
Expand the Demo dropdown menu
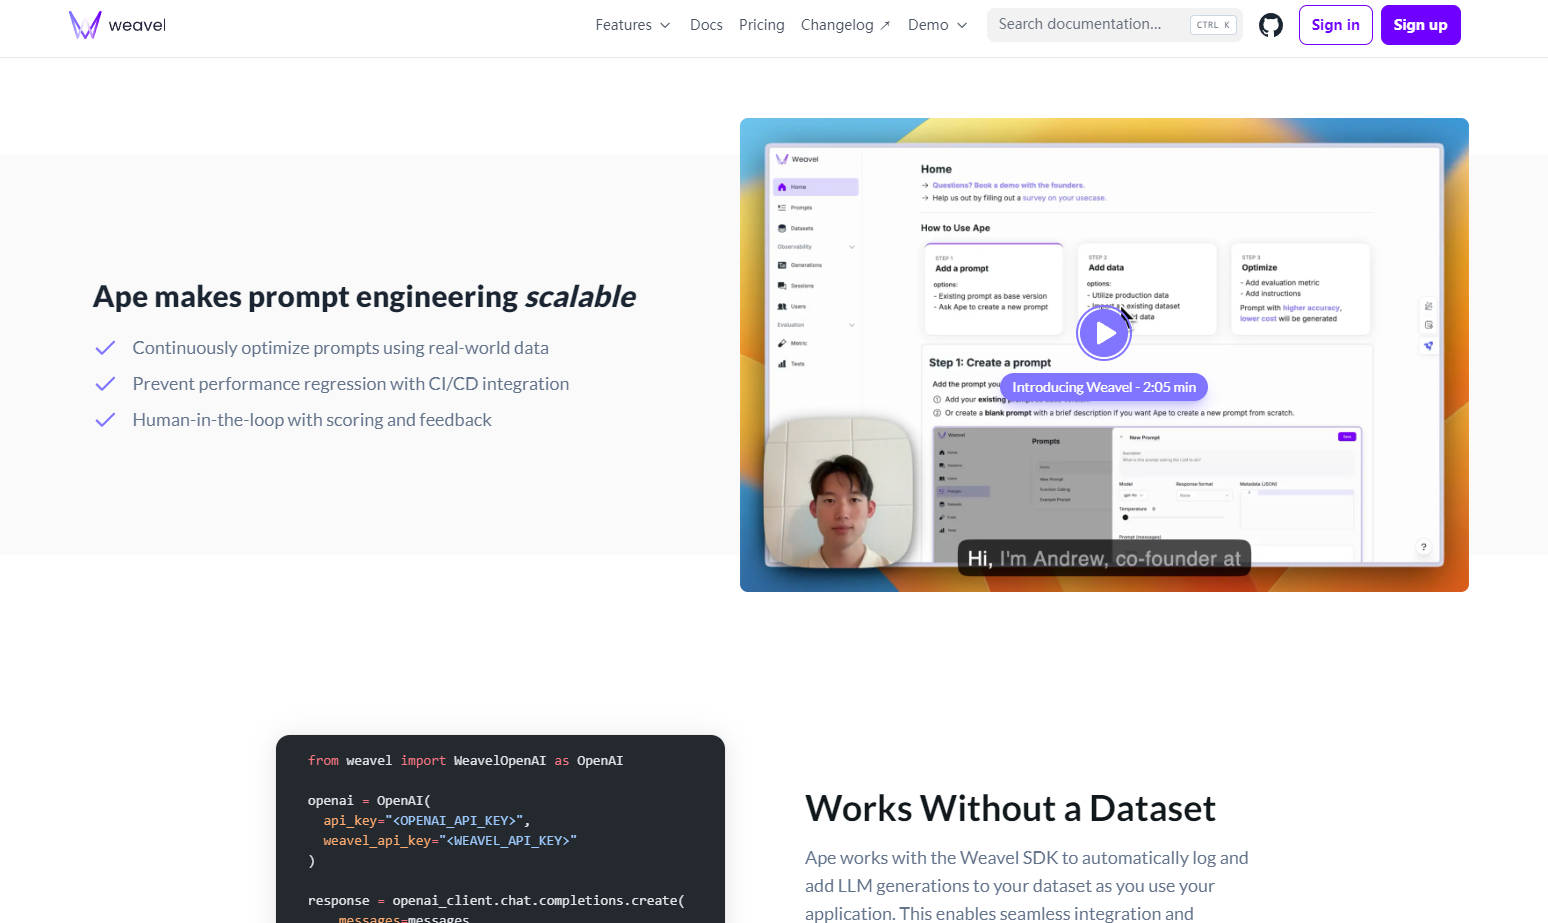click(938, 25)
